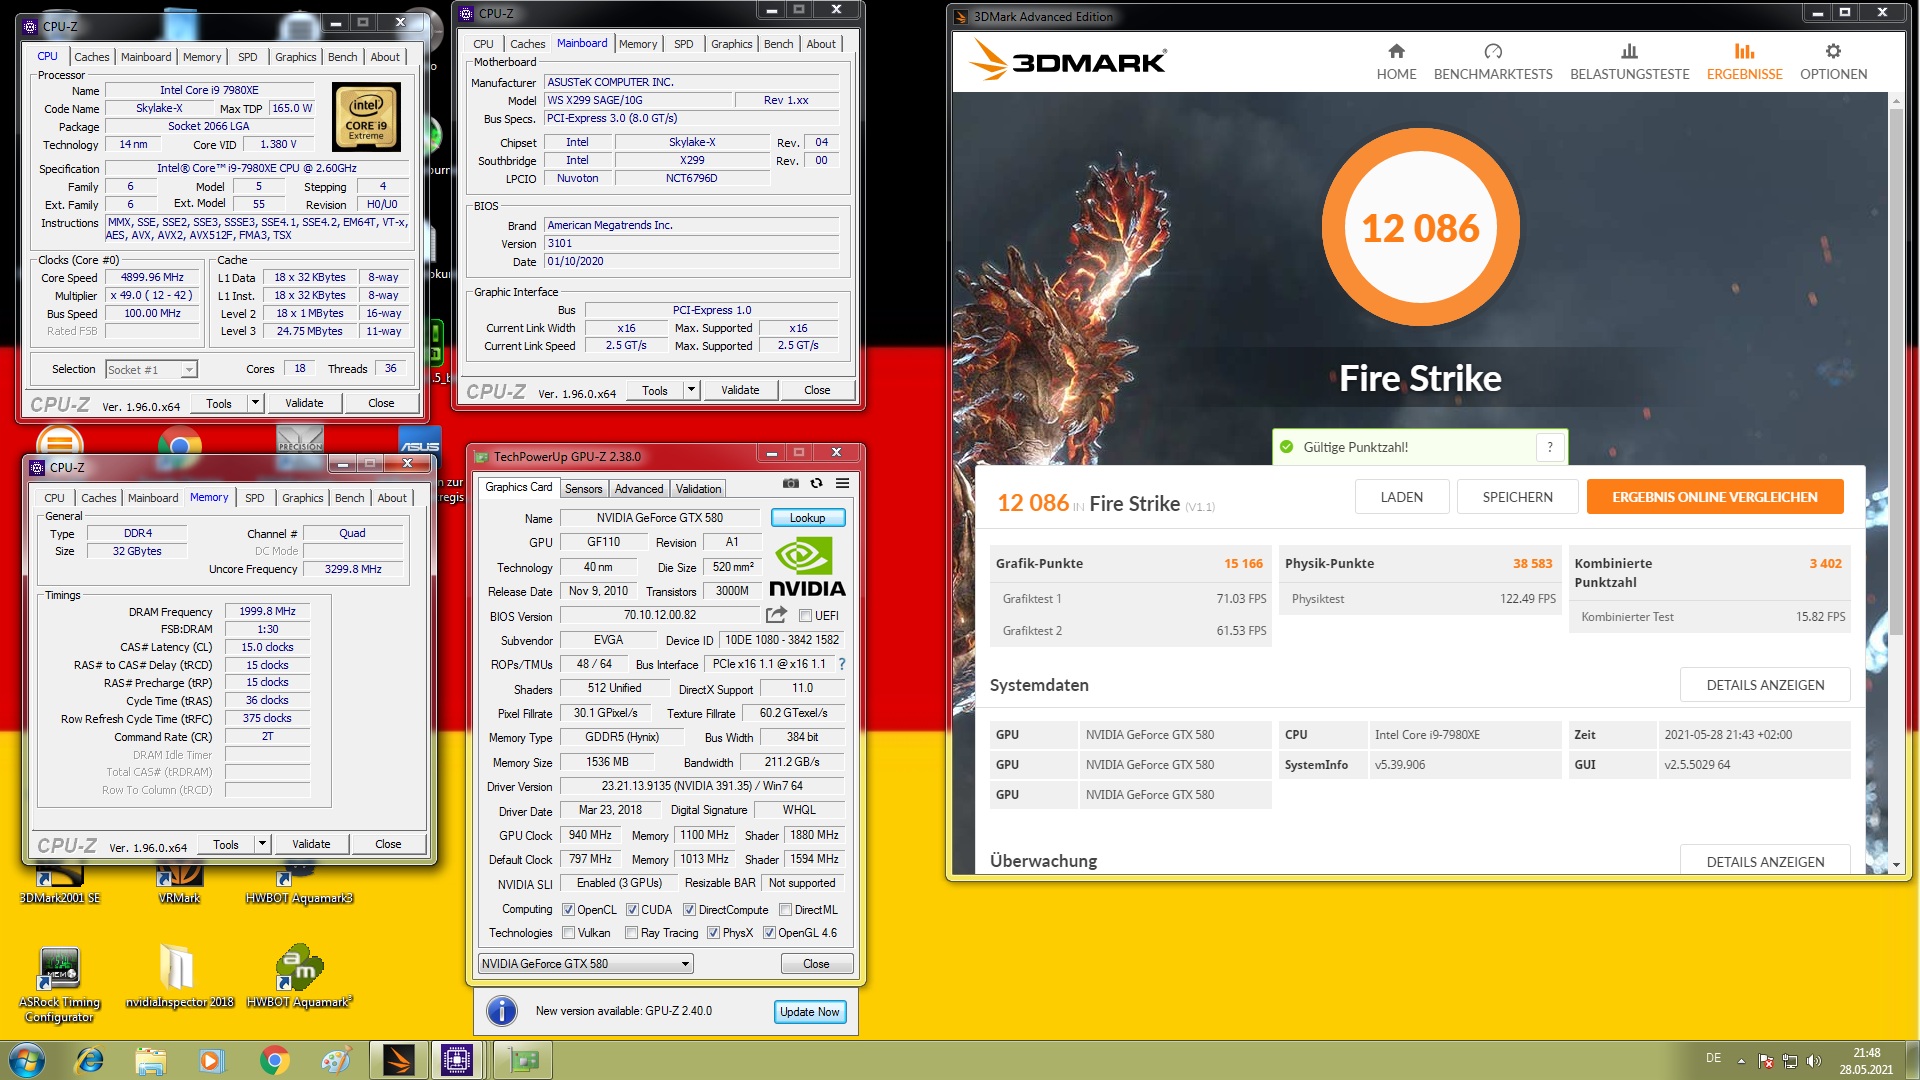Click Bus Interface question mark in GPU-Z
The width and height of the screenshot is (1920, 1080).
point(842,664)
